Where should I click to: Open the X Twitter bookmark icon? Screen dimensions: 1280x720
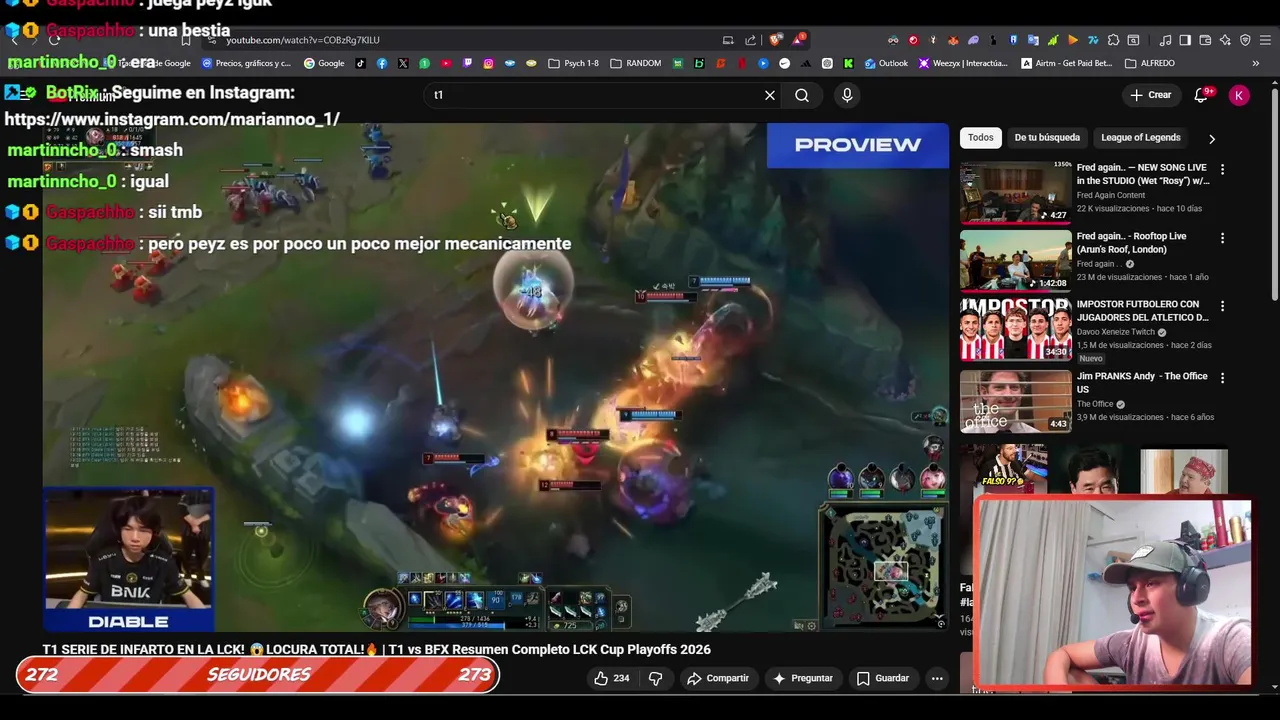pyautogui.click(x=403, y=63)
